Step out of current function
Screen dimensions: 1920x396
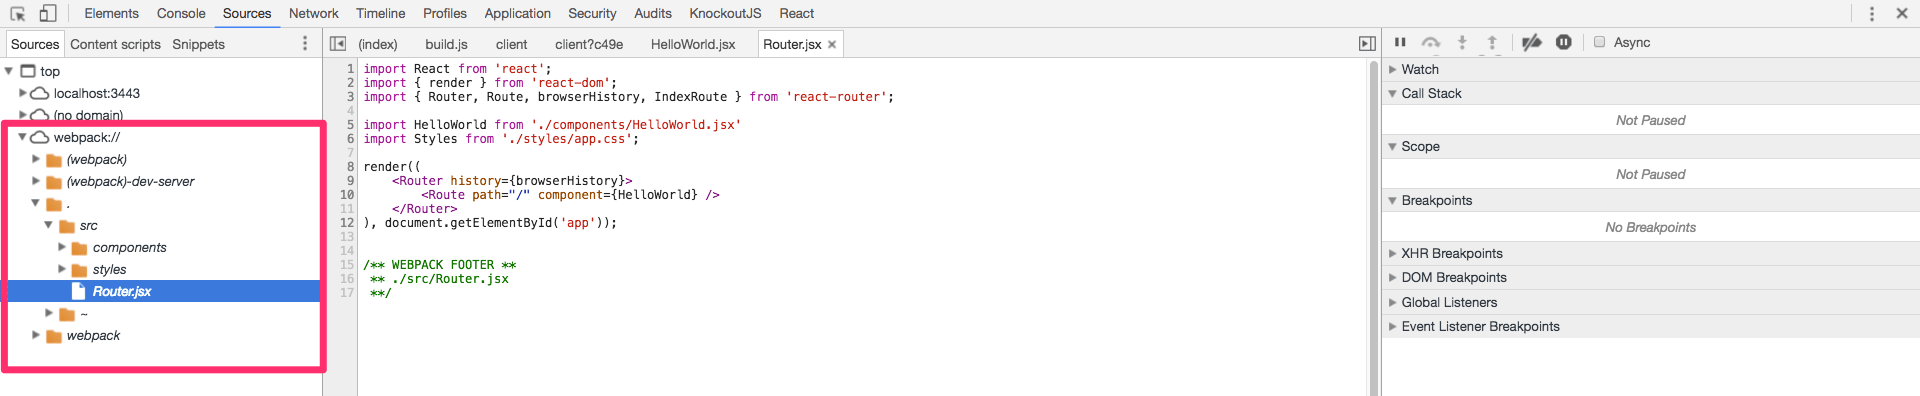[1492, 42]
